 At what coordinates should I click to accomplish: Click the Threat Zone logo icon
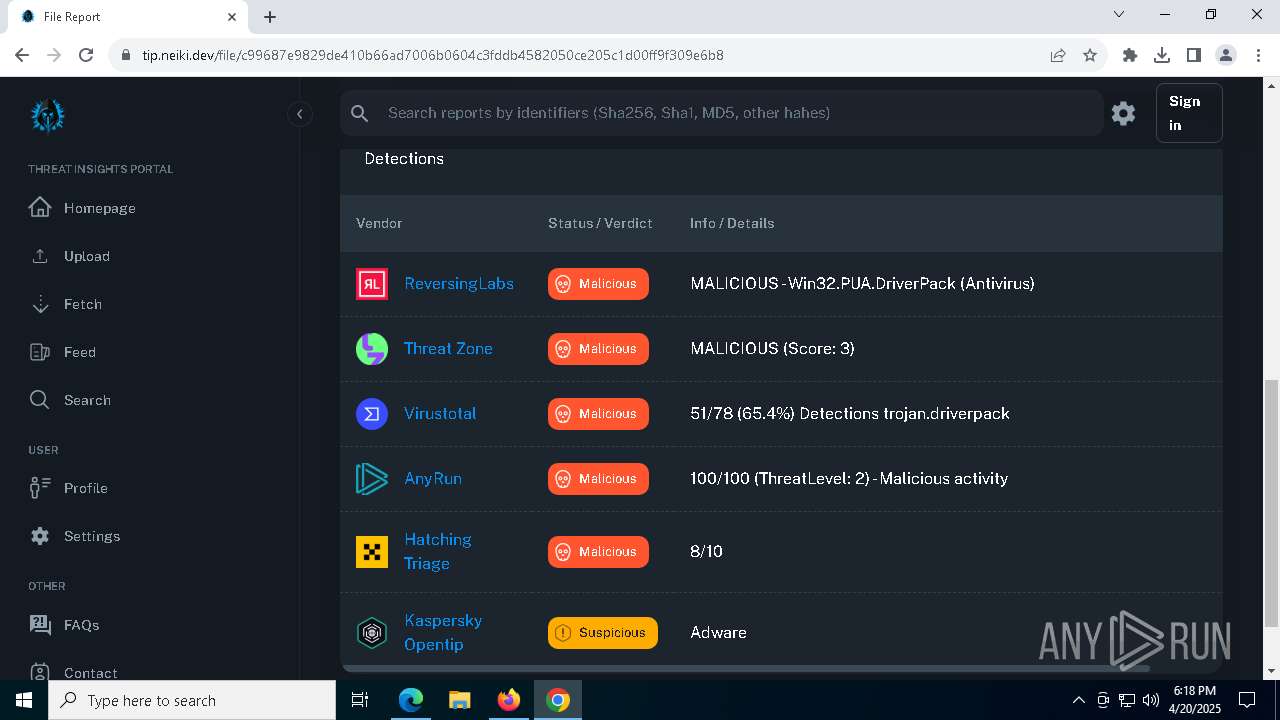(372, 349)
